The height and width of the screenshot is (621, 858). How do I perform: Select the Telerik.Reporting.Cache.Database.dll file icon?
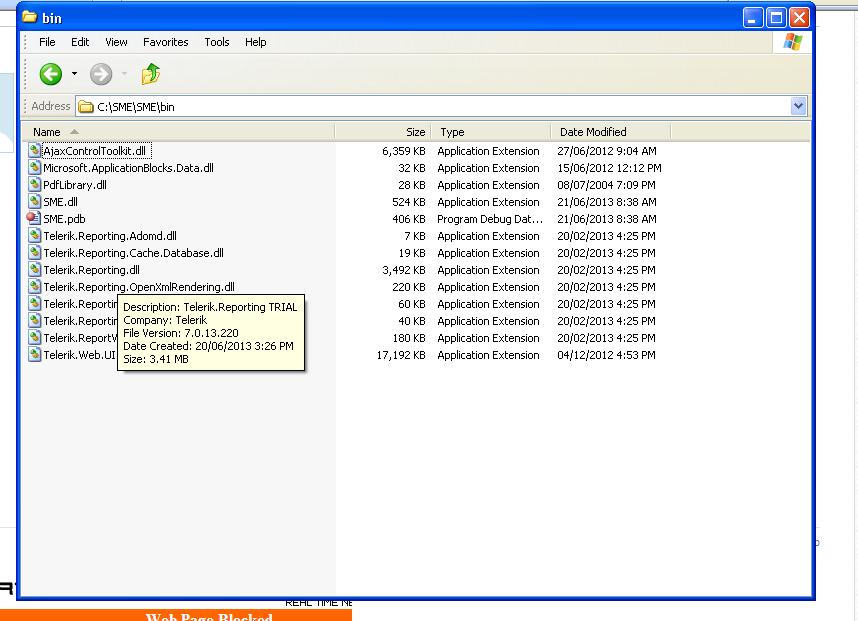[34, 252]
